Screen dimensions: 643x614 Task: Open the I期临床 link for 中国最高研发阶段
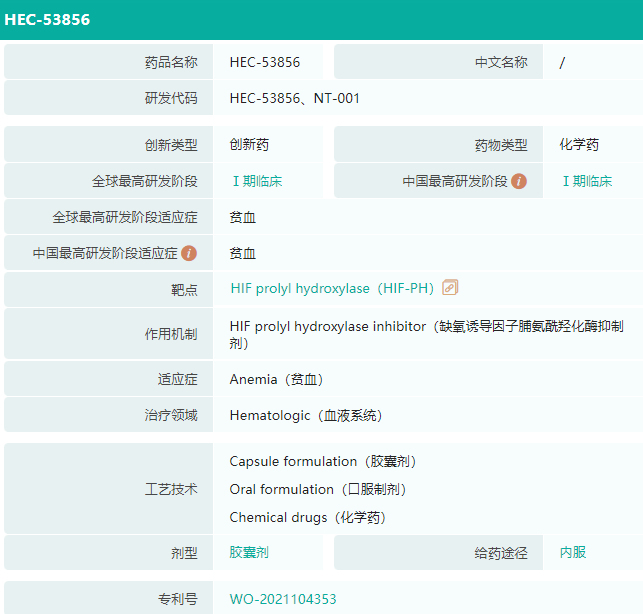[x=586, y=181]
